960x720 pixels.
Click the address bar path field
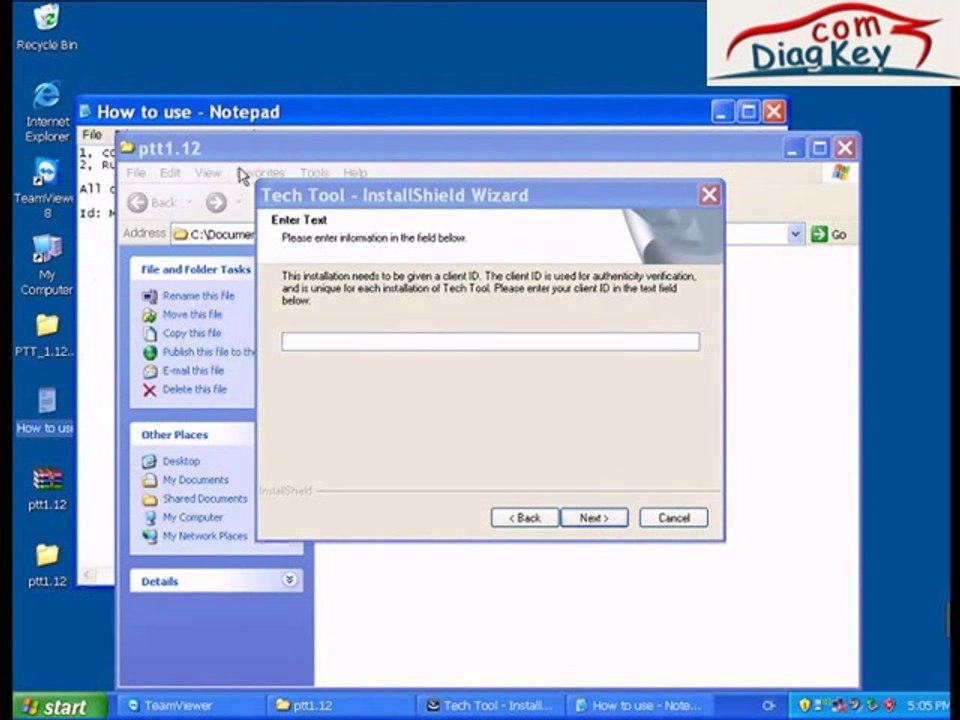click(213, 234)
